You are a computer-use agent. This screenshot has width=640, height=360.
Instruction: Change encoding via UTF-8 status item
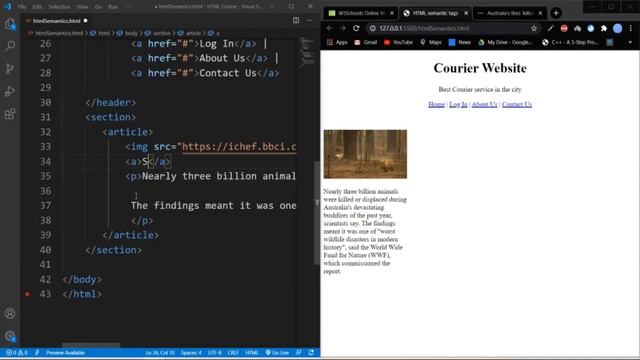pyautogui.click(x=215, y=353)
